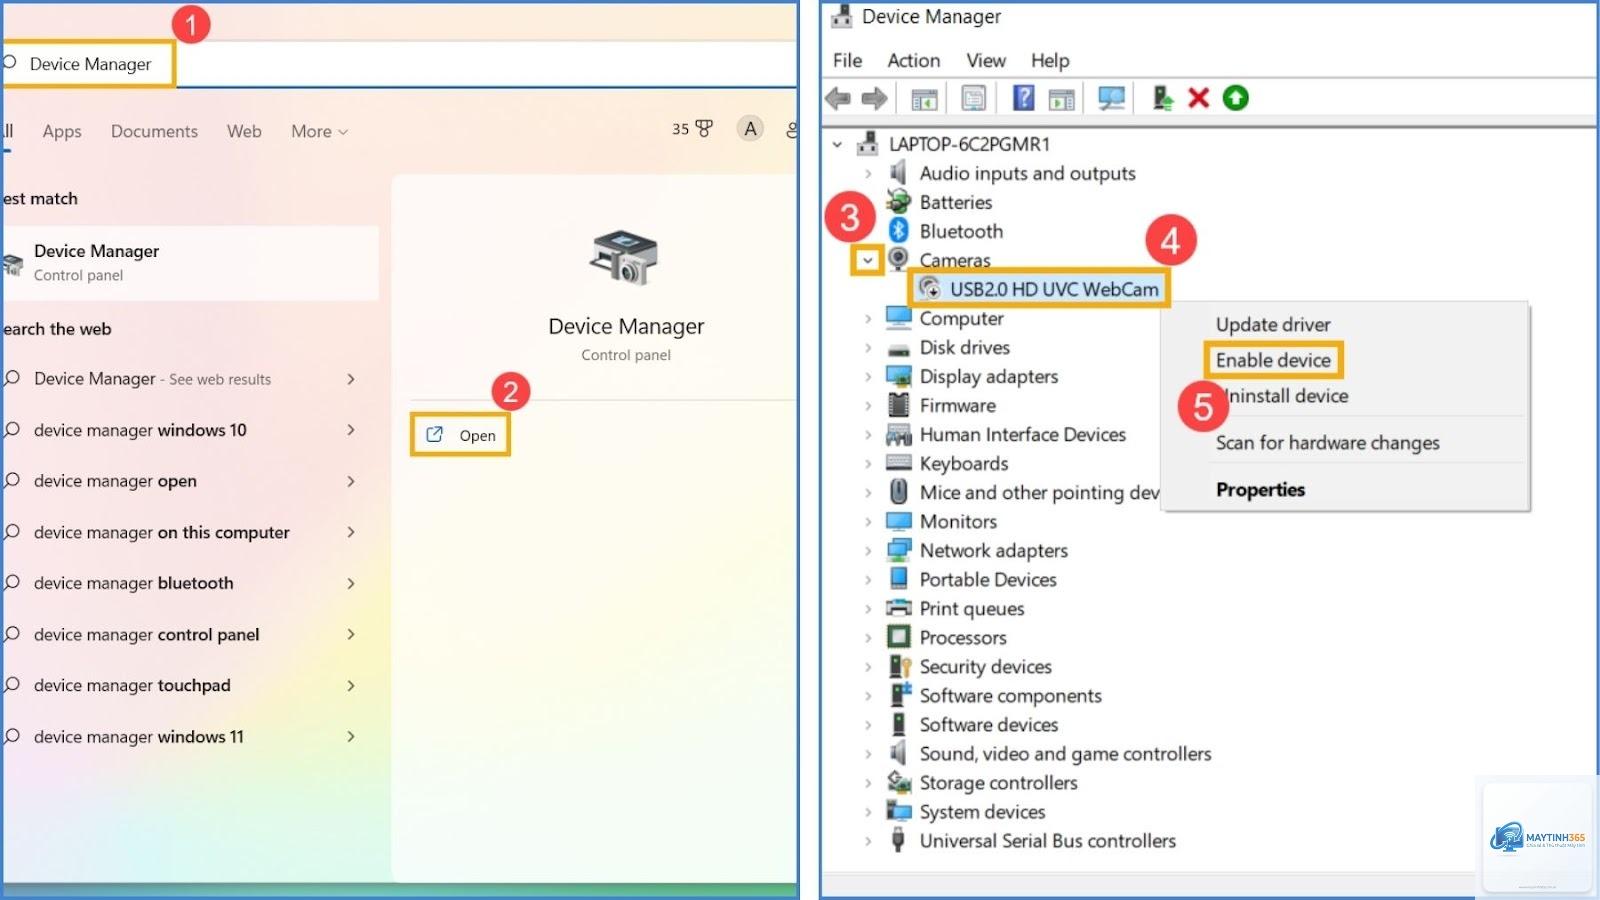This screenshot has height=900, width=1600.
Task: Click the large Device Manager preview icon
Action: [x=624, y=258]
